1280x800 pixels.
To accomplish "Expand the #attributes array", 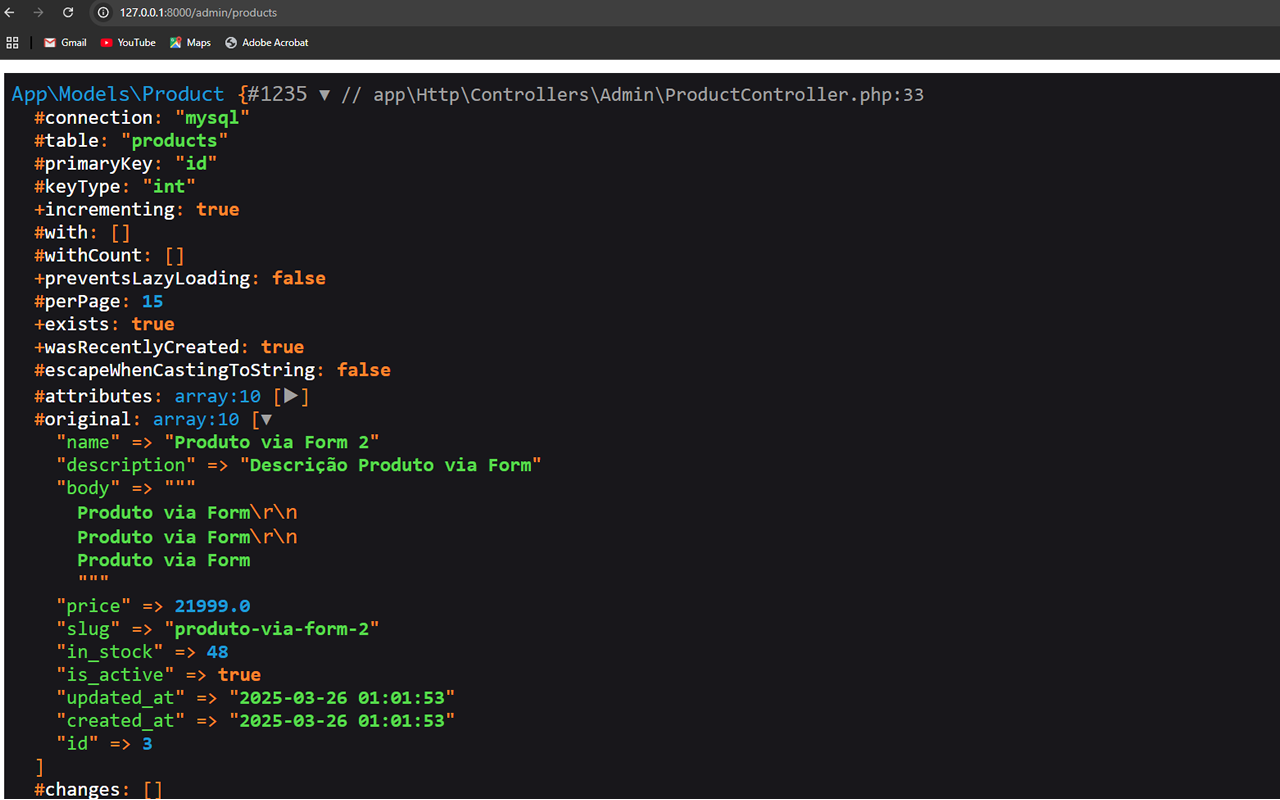I will pyautogui.click(x=291, y=396).
